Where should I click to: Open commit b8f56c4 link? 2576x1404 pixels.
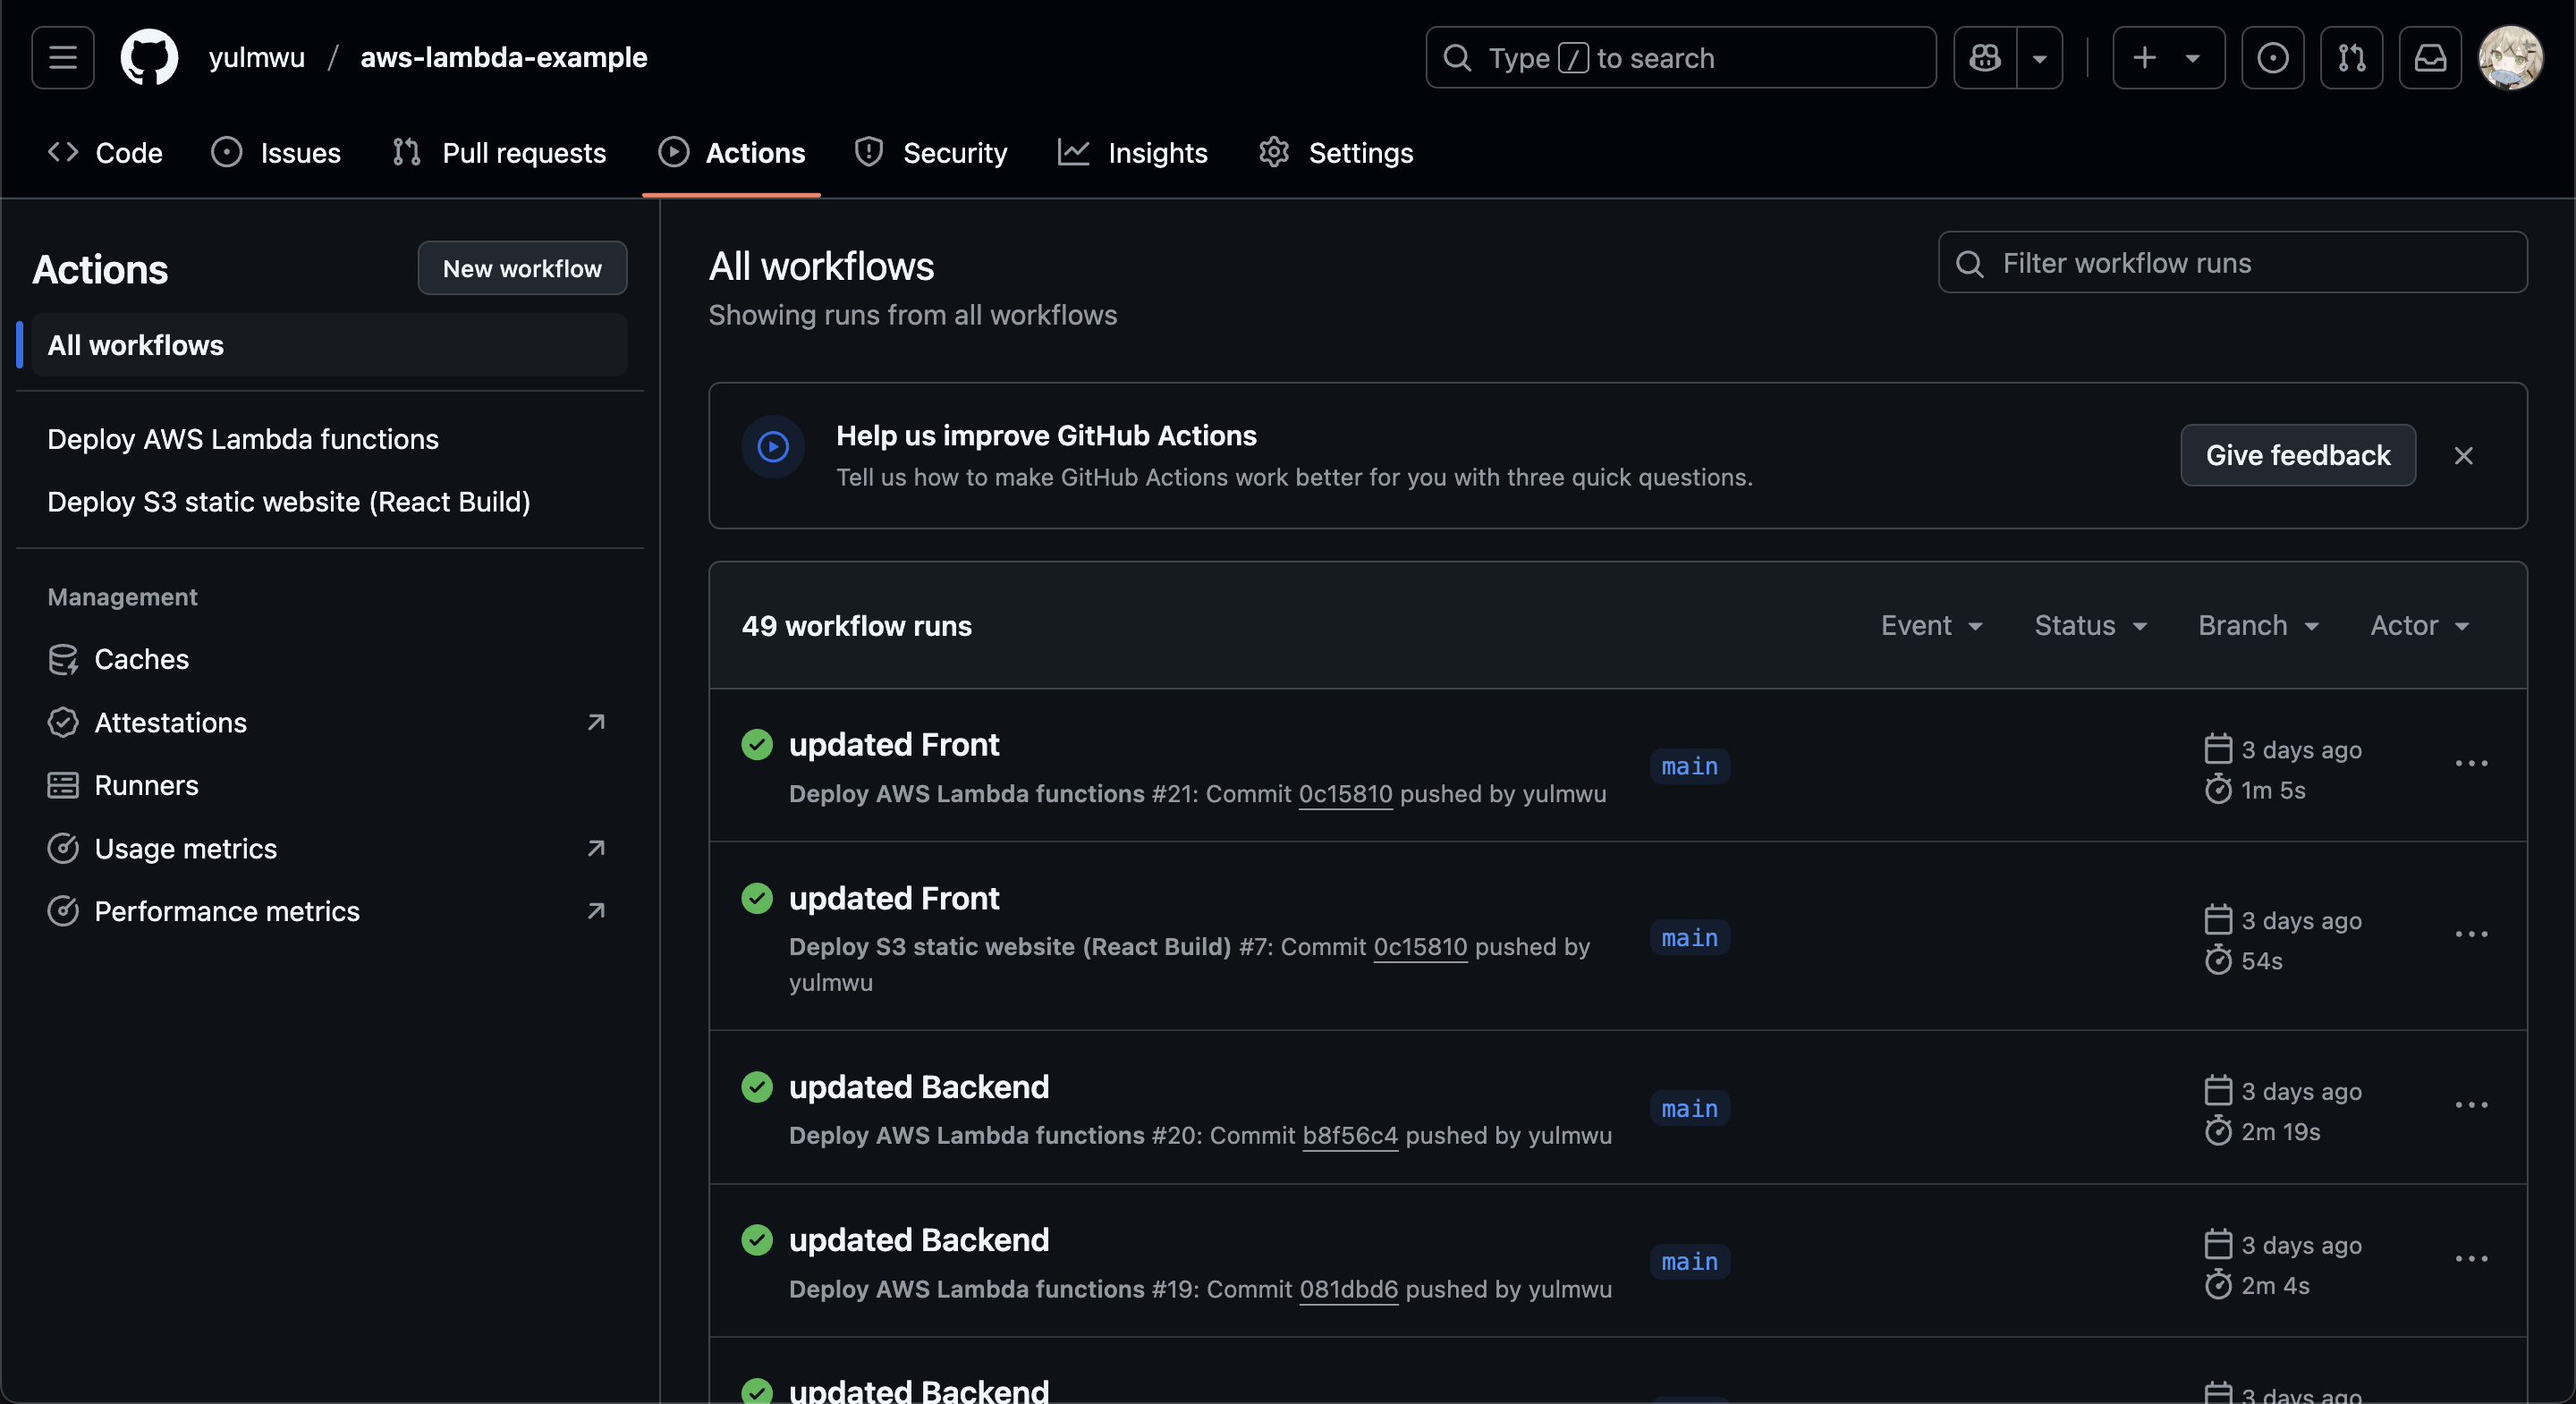pos(1349,1135)
